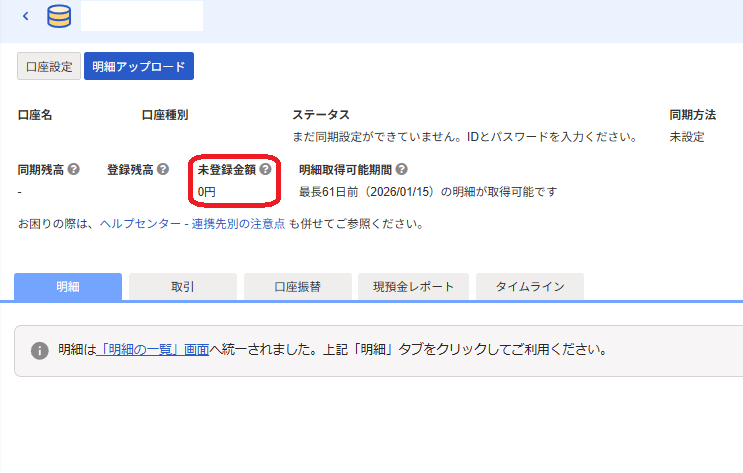Click help icon beside 明細取得可能期間
Screen dimensions: 743x473
click(401, 170)
